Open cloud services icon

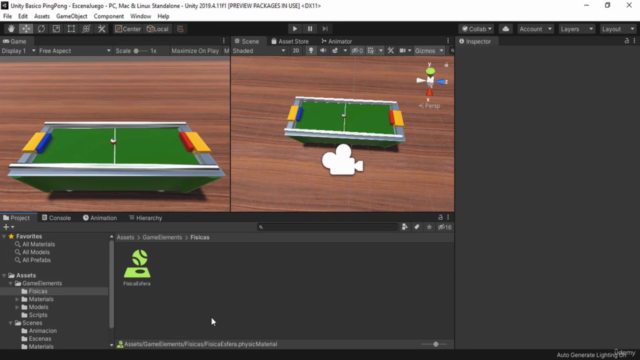coord(506,29)
